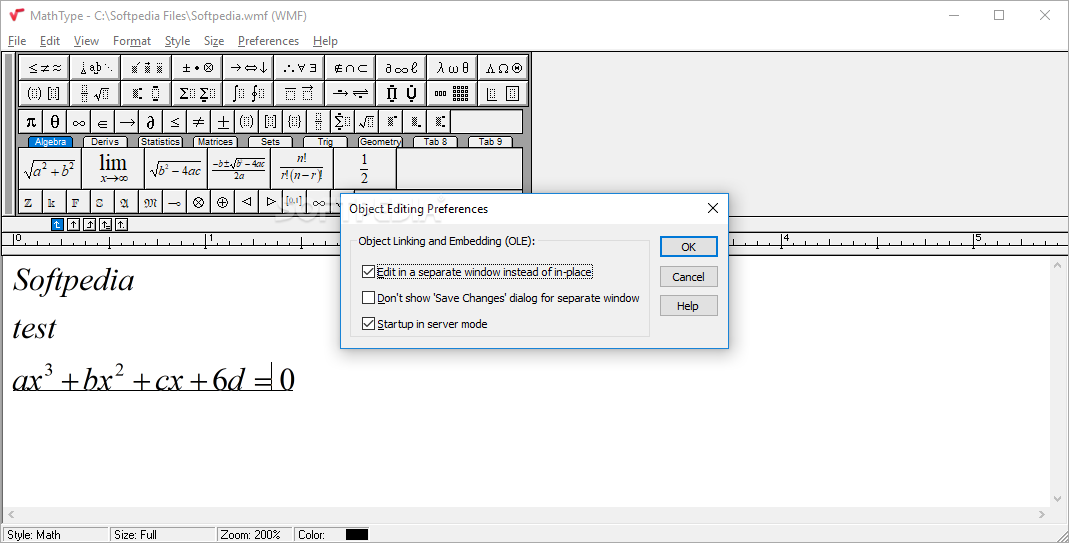Insert circled plus operator symbol
The width and height of the screenshot is (1069, 543).
coord(222,203)
